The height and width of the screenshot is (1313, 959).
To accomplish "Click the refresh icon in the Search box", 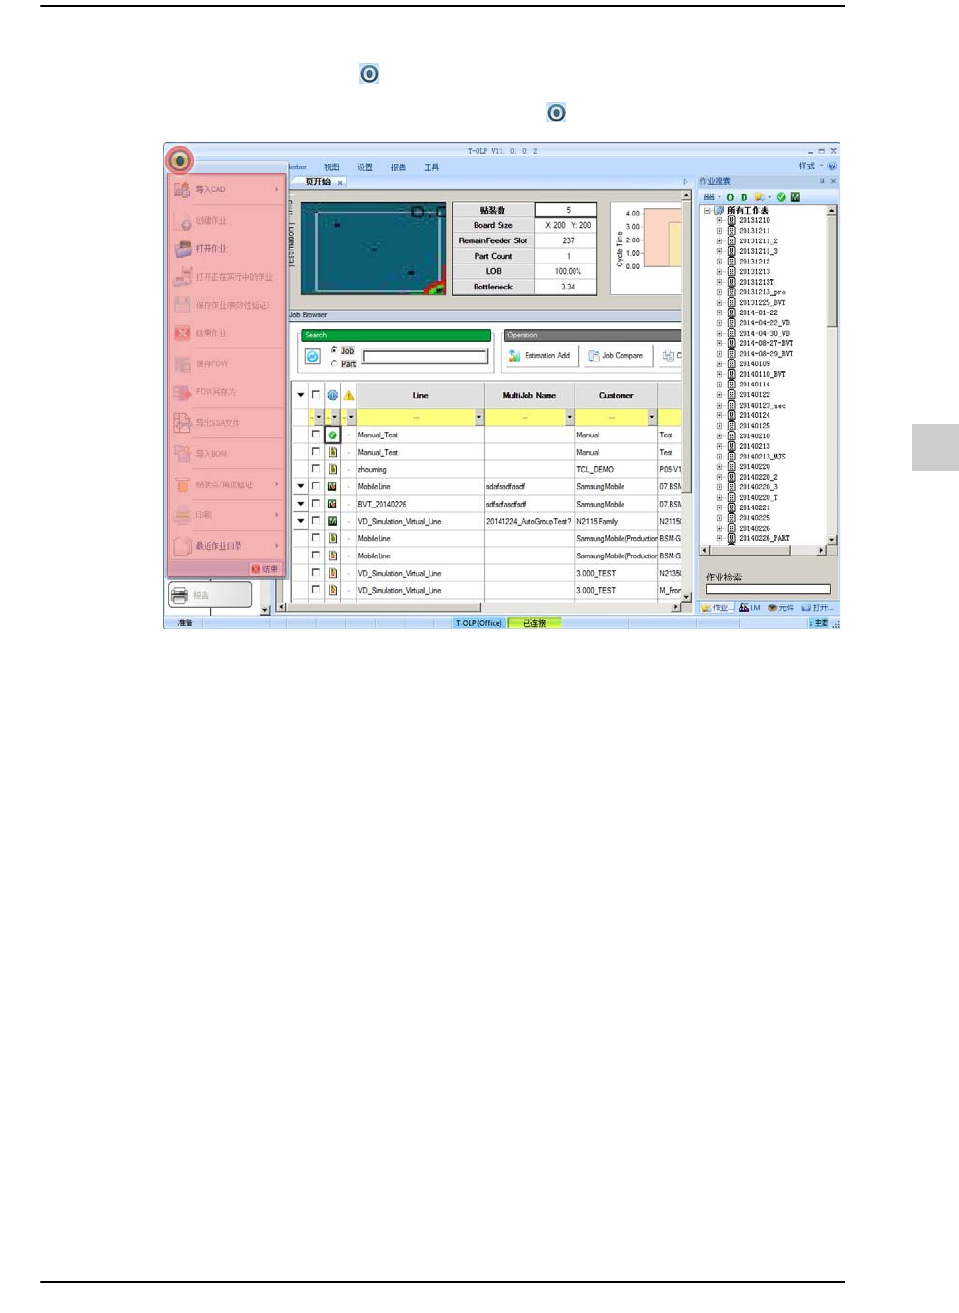I will point(313,356).
